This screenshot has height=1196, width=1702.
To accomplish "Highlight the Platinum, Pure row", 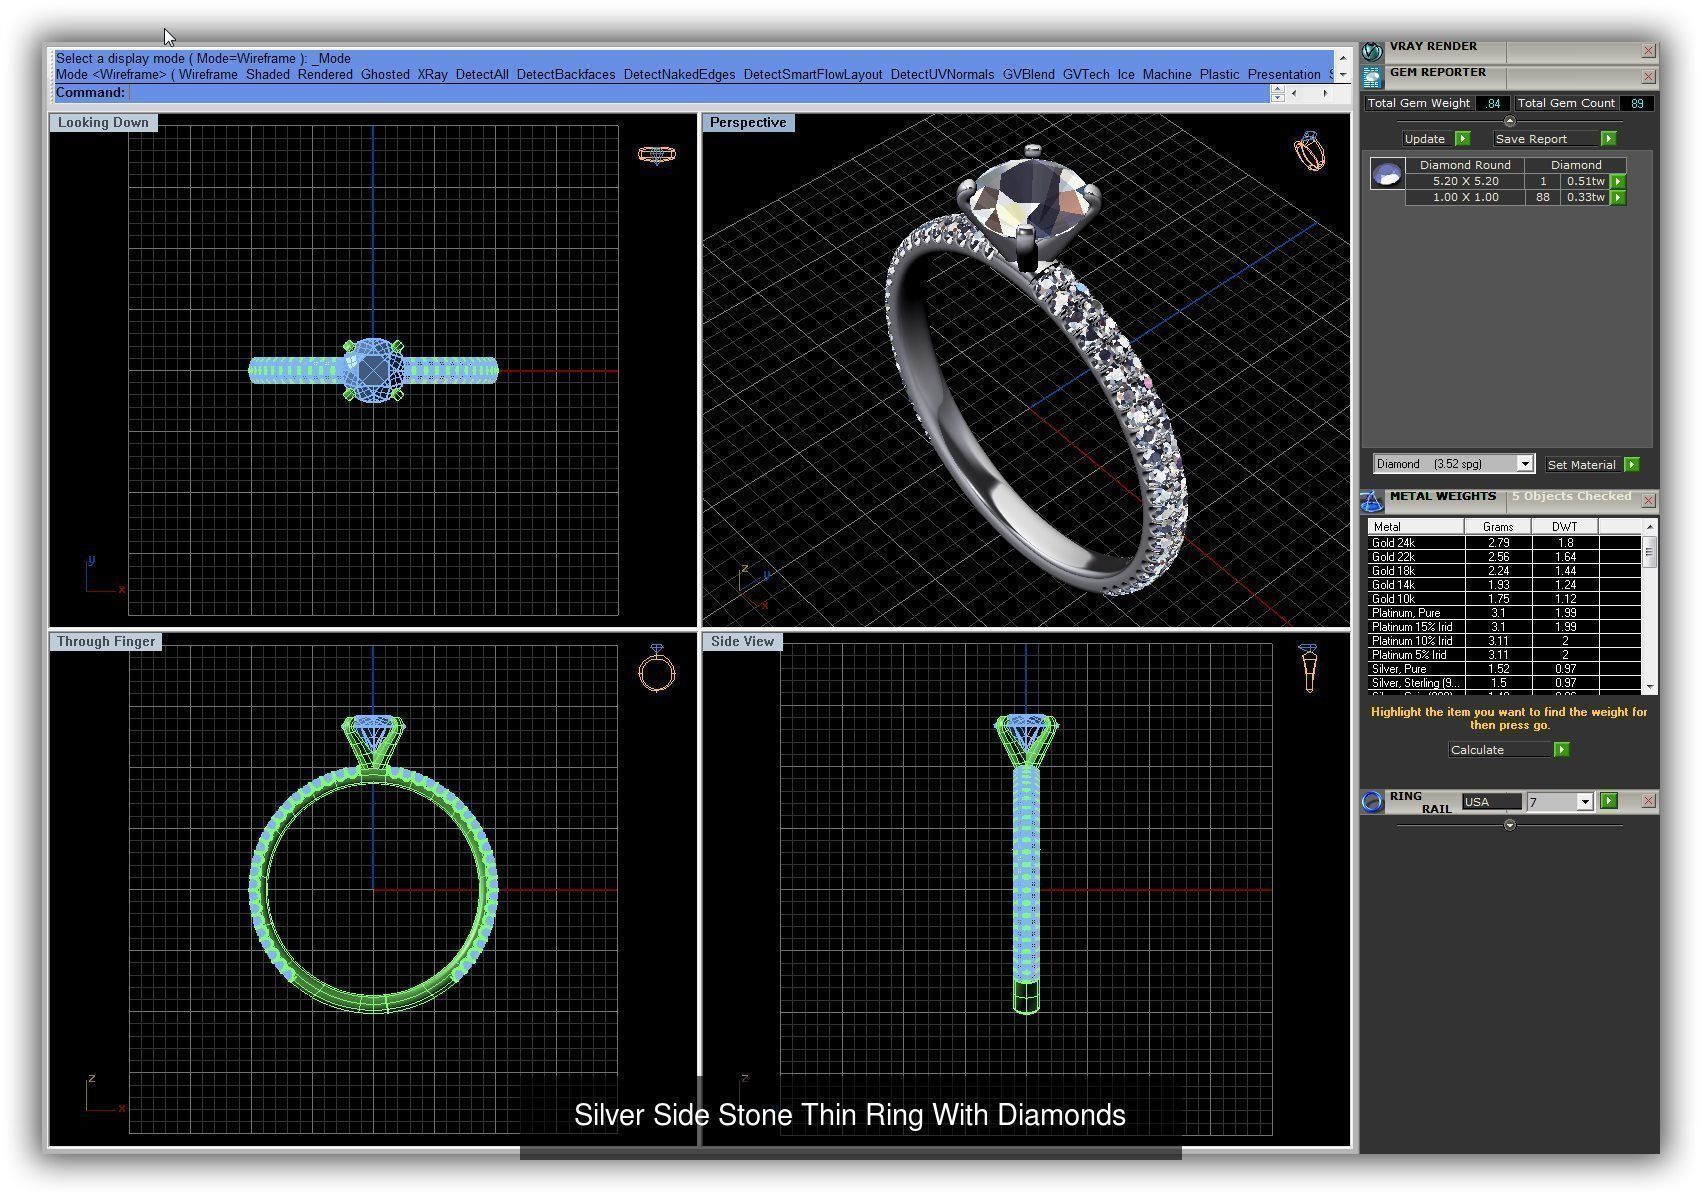I will point(1505,613).
